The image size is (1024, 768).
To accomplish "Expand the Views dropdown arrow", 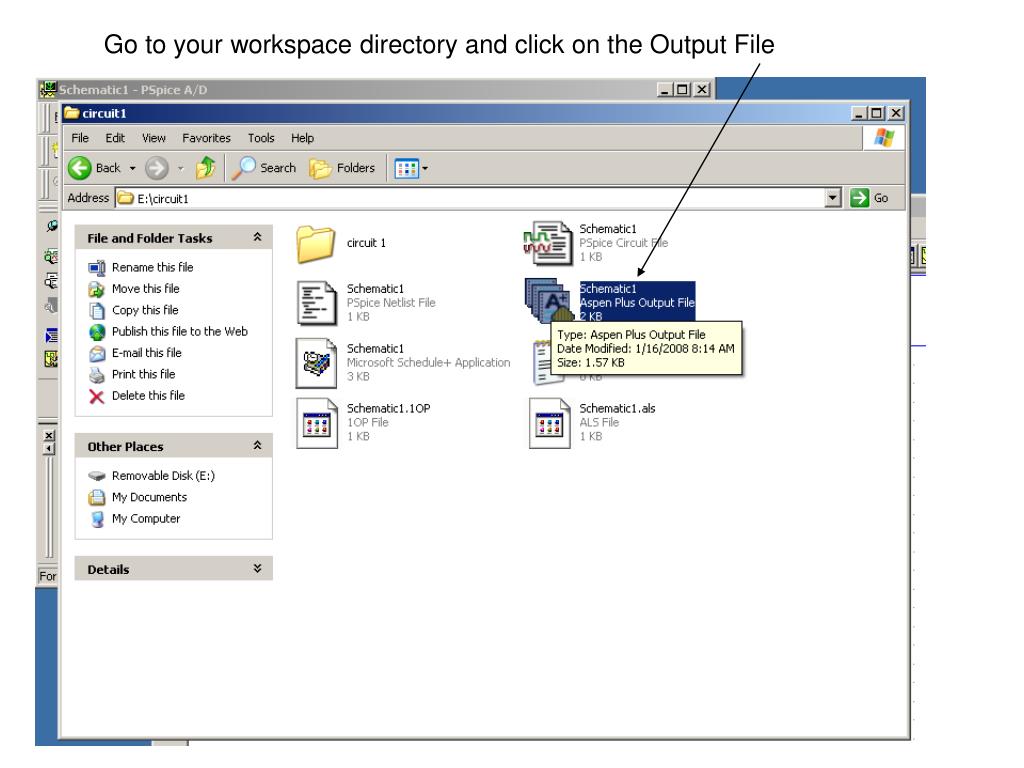I will pos(425,168).
